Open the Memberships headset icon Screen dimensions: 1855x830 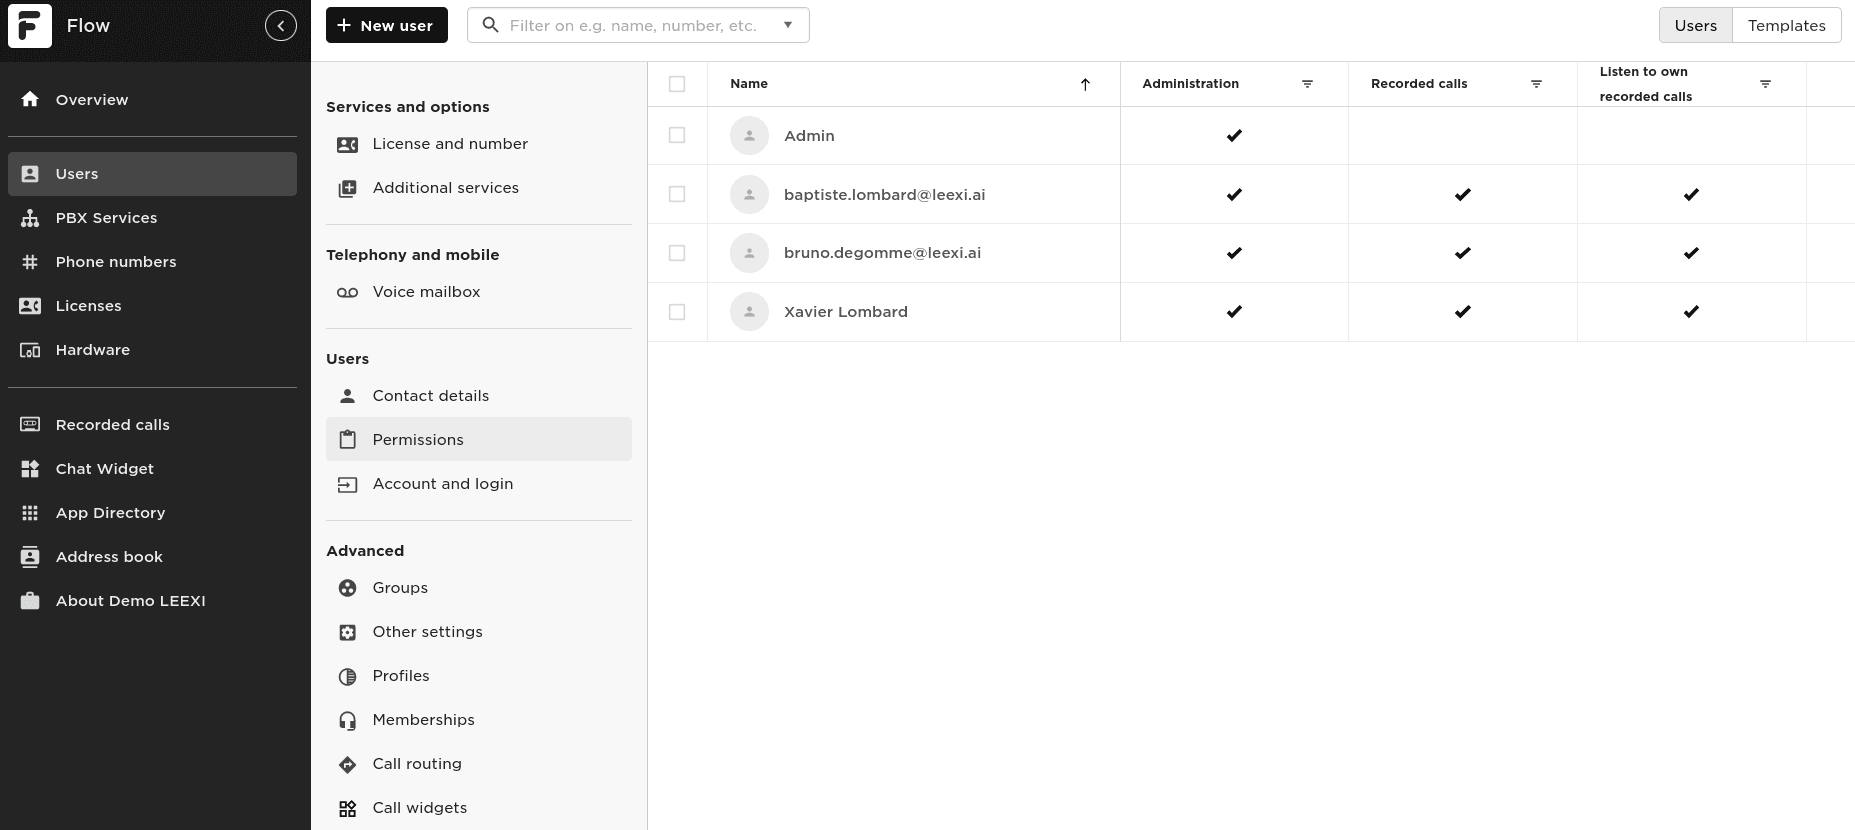pyautogui.click(x=347, y=720)
